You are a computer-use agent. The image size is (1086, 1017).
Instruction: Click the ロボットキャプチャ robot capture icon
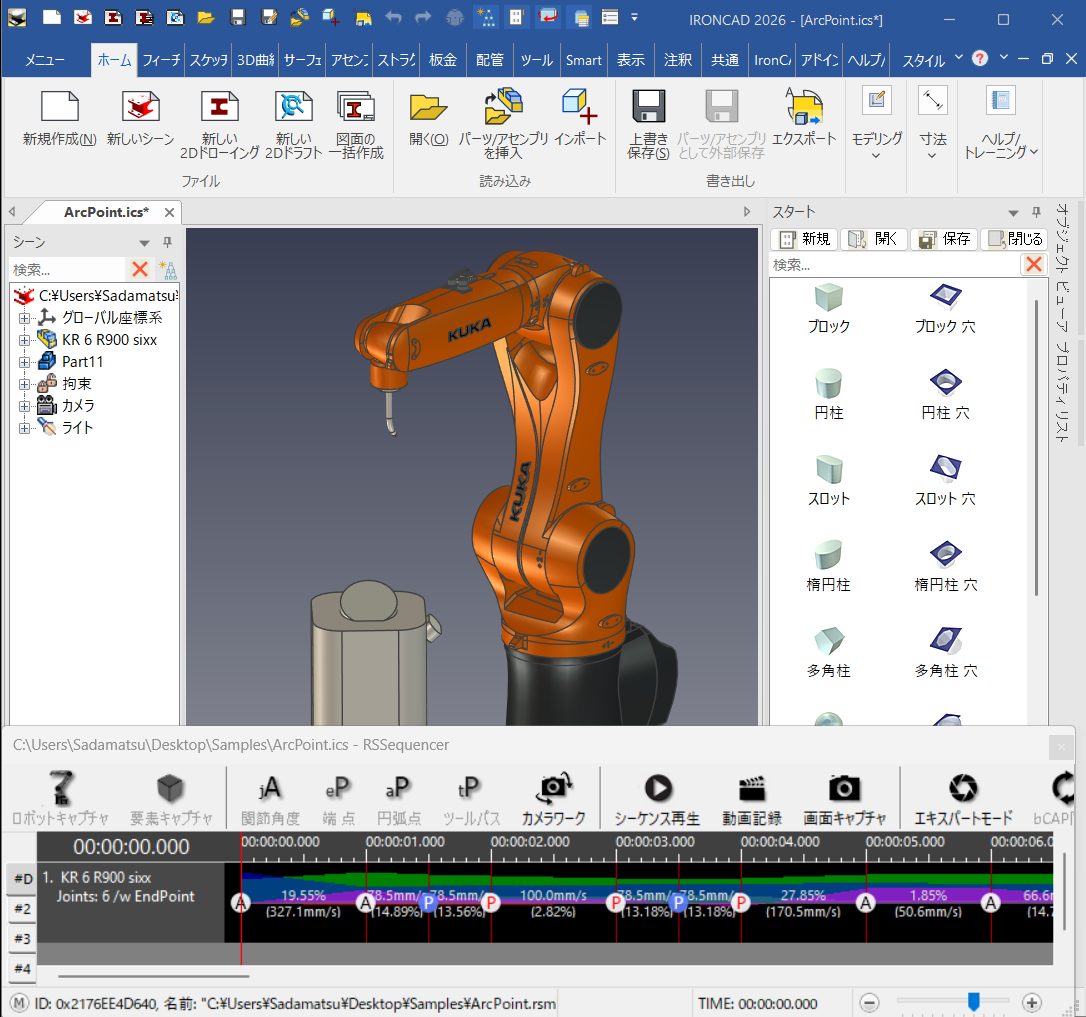click(61, 788)
